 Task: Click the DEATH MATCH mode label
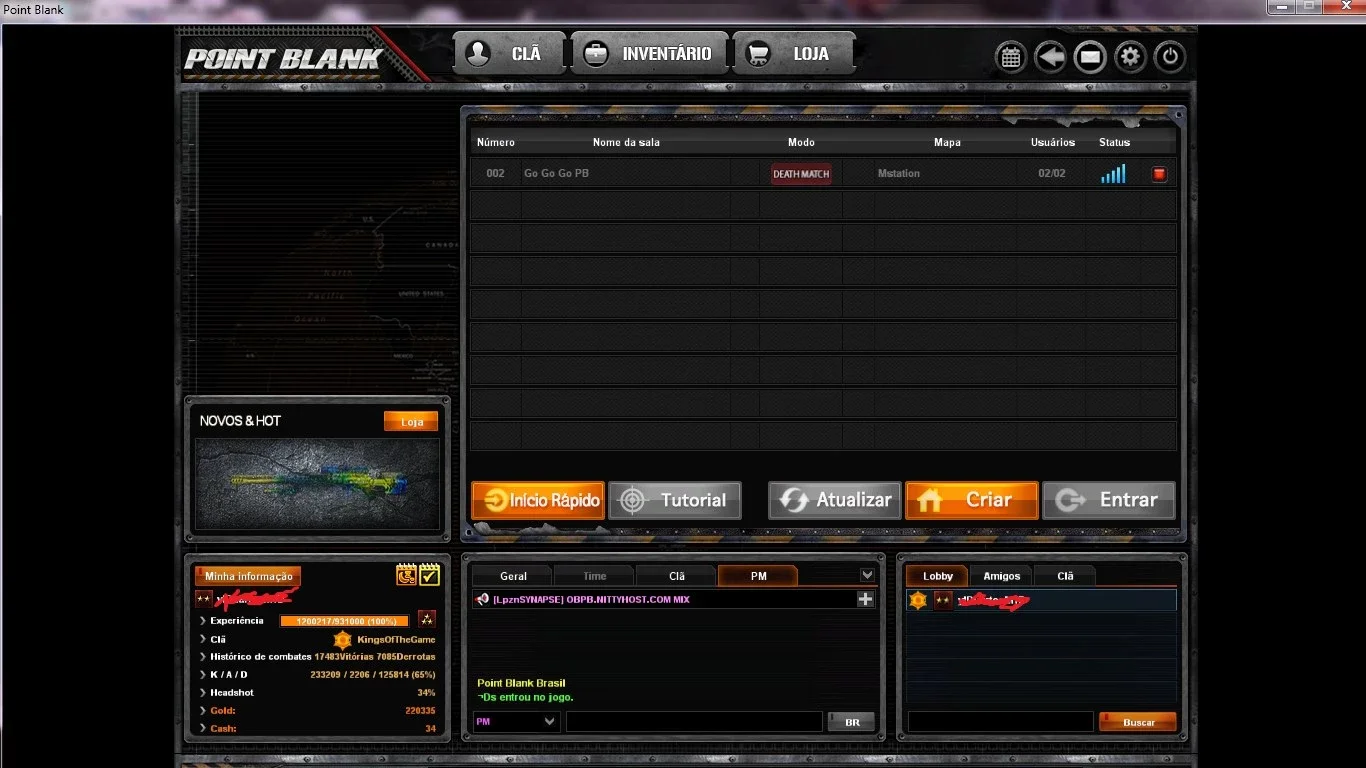tap(801, 174)
